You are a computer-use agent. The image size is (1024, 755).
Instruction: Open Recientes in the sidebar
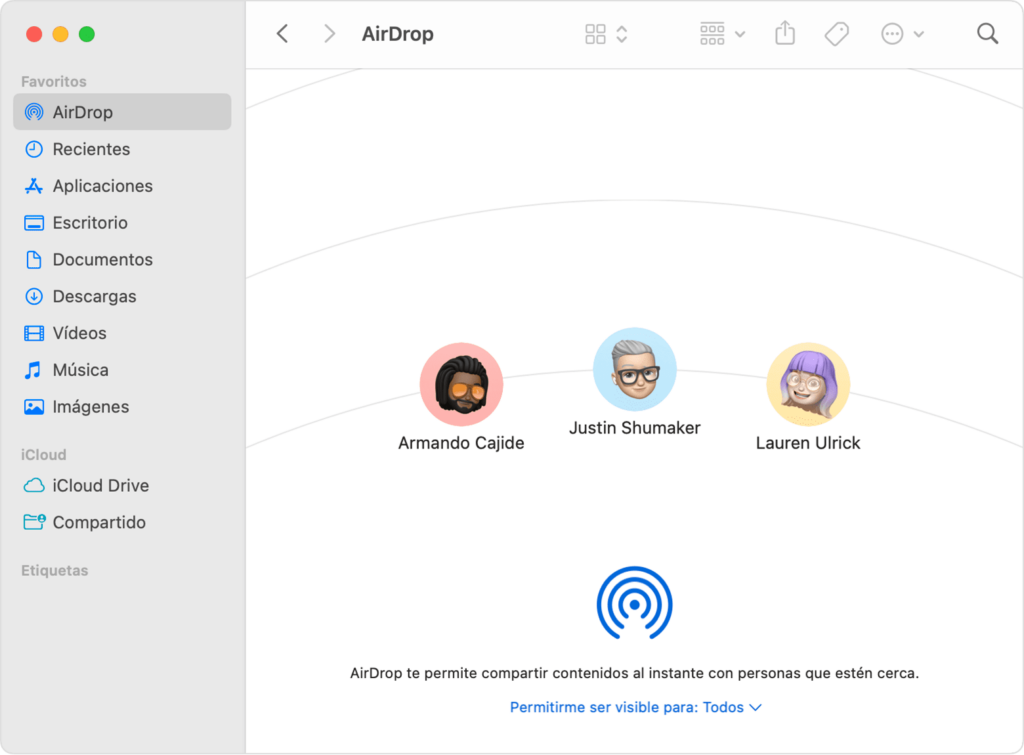(x=91, y=149)
